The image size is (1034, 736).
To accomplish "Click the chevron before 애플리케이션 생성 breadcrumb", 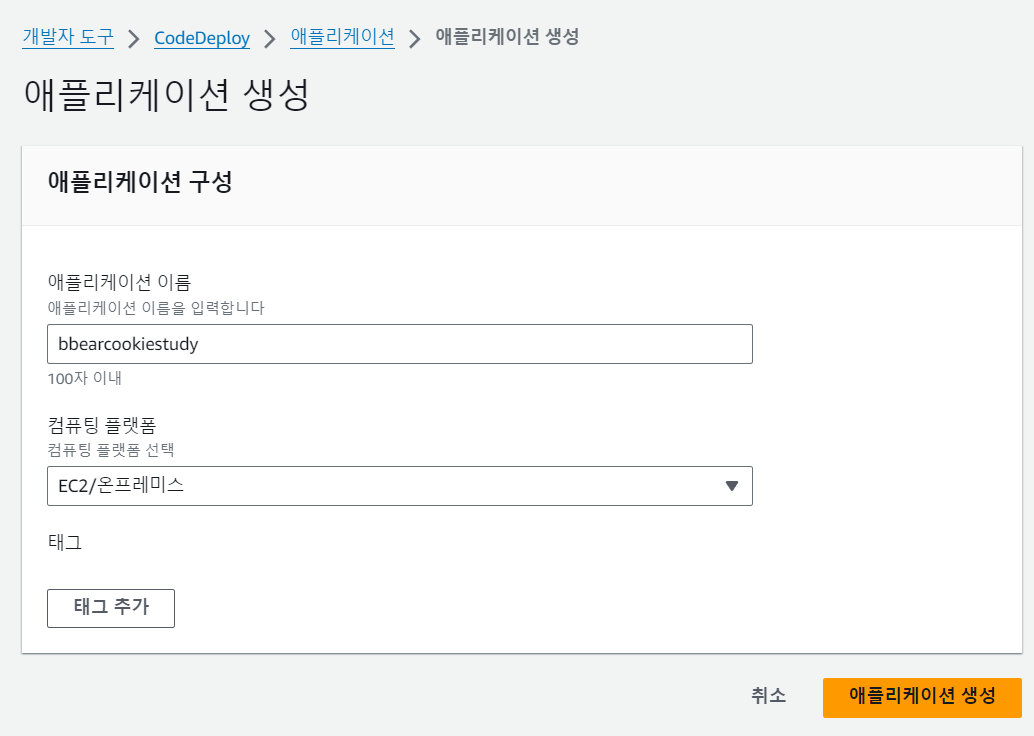I will [415, 39].
